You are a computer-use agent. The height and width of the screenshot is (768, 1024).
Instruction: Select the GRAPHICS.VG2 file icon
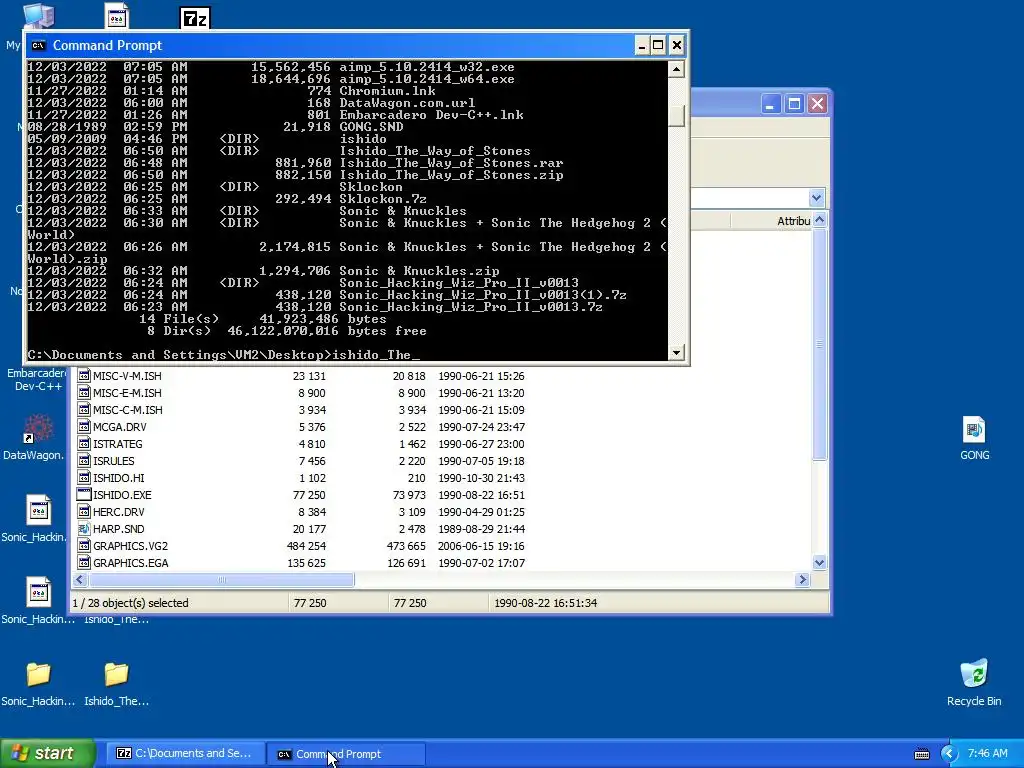pos(84,545)
